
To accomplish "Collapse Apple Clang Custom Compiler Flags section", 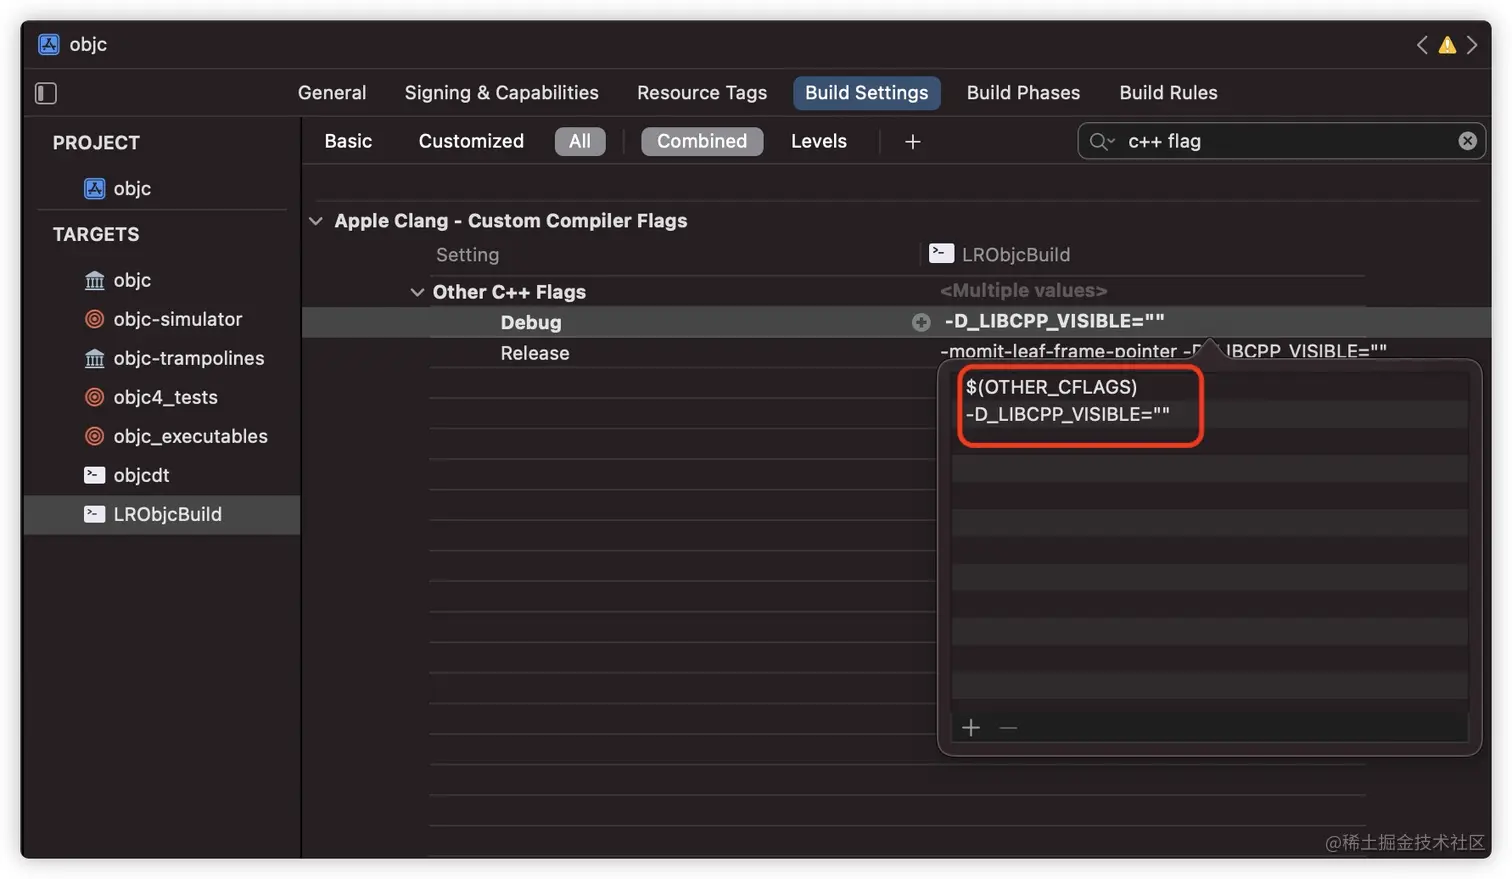I will [316, 221].
